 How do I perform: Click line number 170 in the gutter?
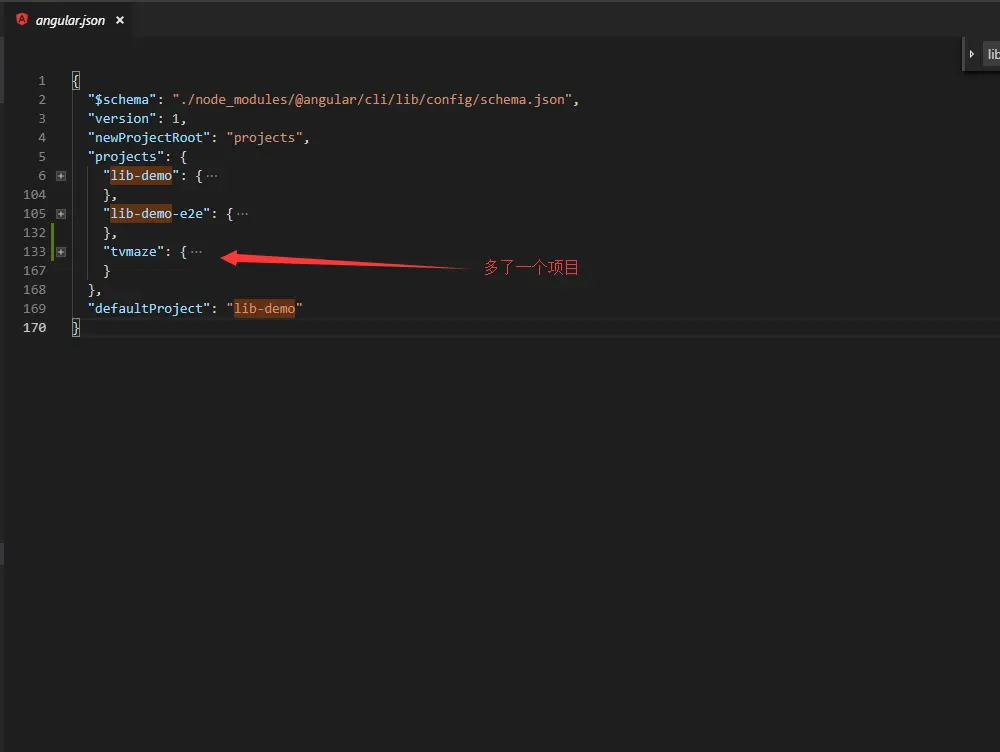[x=34, y=328]
